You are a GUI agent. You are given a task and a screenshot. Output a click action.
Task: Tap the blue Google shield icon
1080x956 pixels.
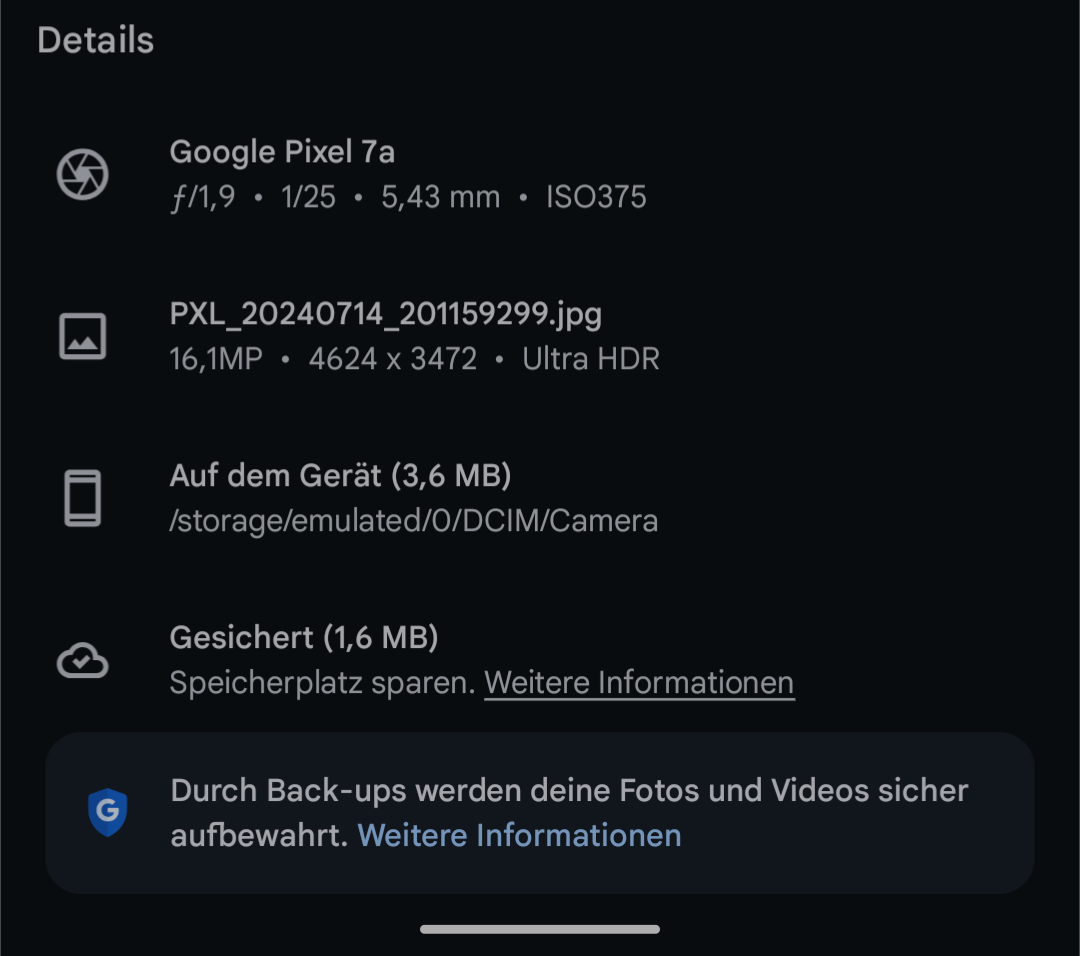[x=107, y=812]
